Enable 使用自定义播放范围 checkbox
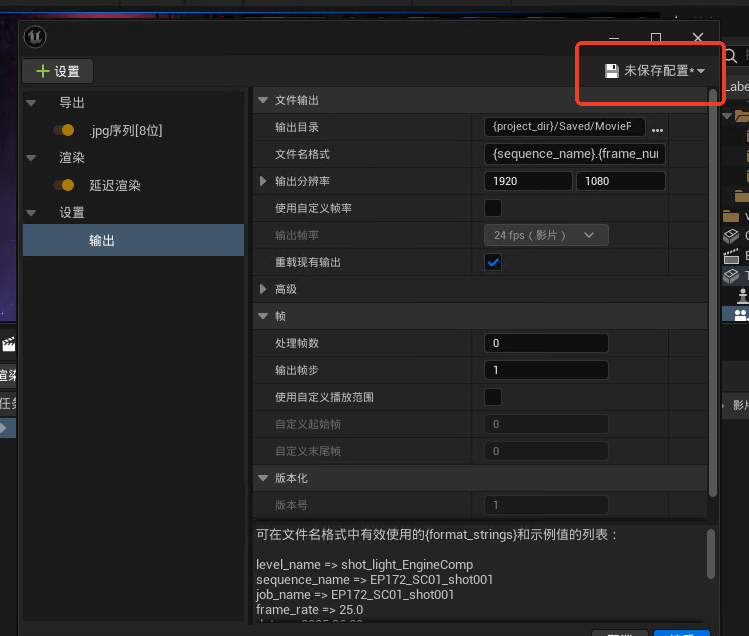Image resolution: width=749 pixels, height=636 pixels. [x=493, y=397]
